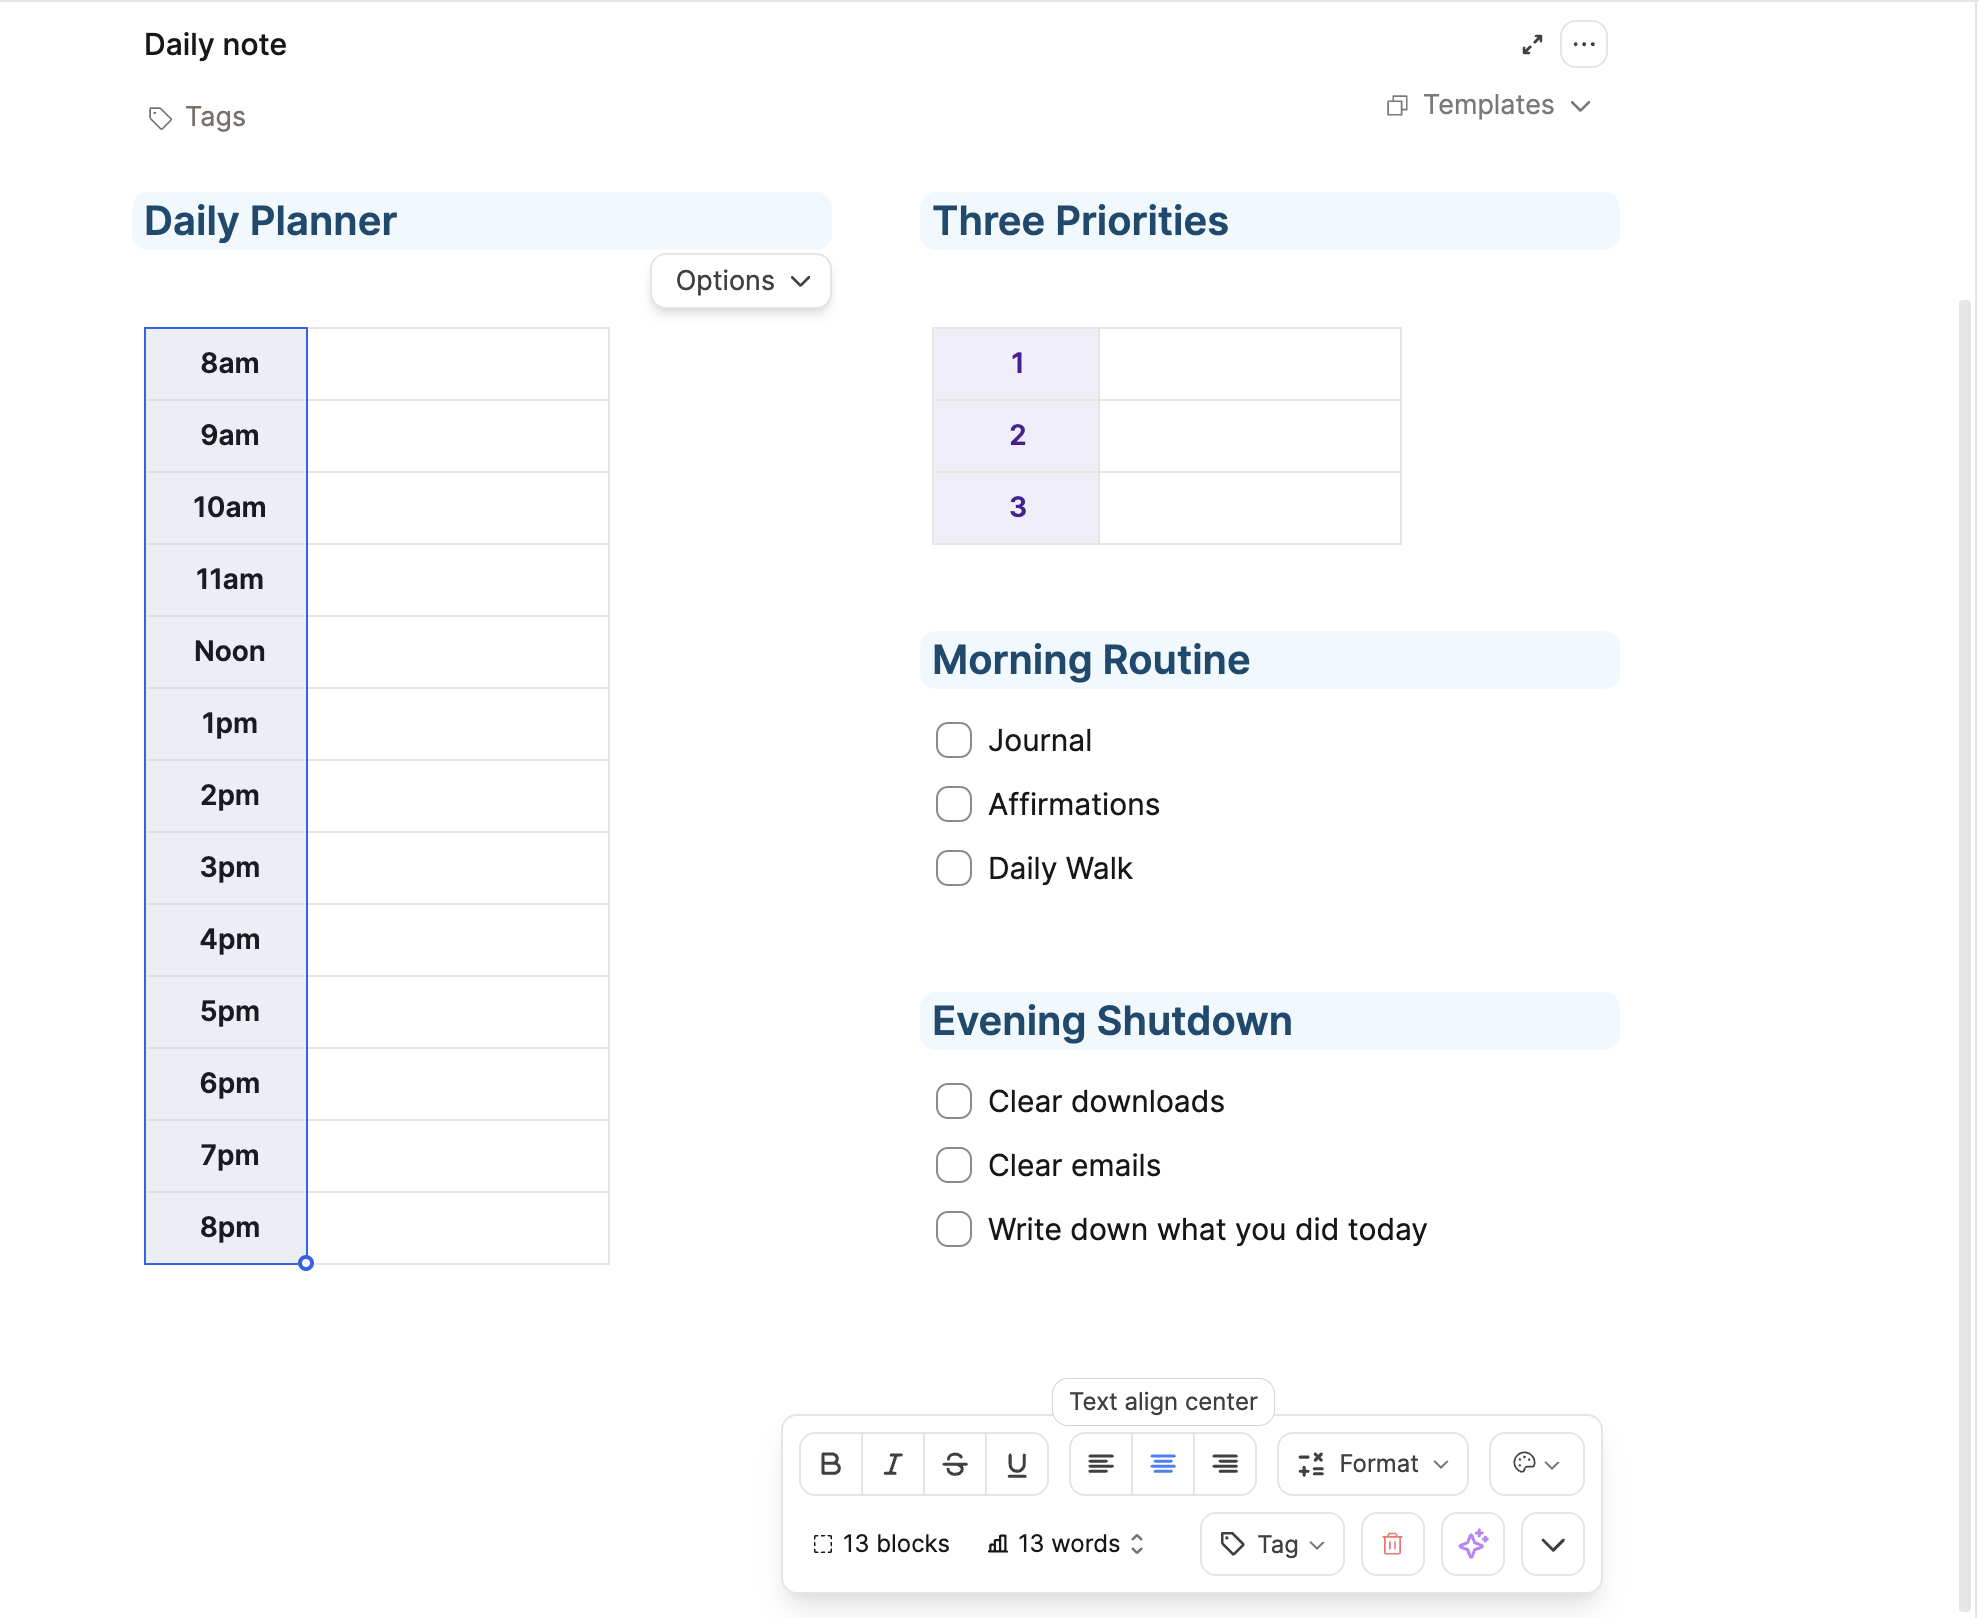Apply strikethrough formatting
The image size is (1979, 1618).
[955, 1464]
